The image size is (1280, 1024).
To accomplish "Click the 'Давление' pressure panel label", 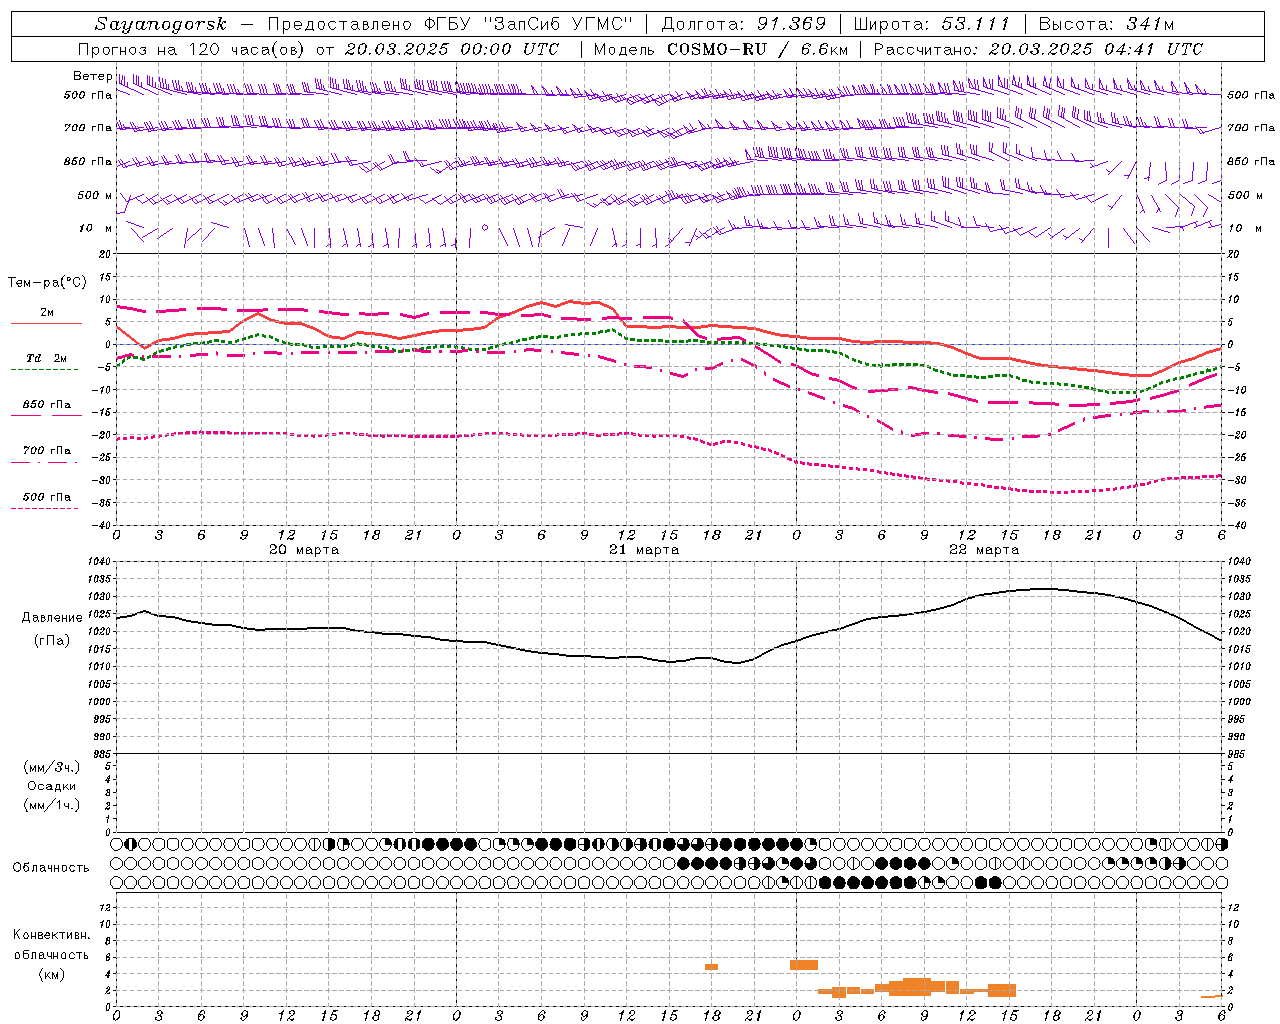I will coord(52,618).
